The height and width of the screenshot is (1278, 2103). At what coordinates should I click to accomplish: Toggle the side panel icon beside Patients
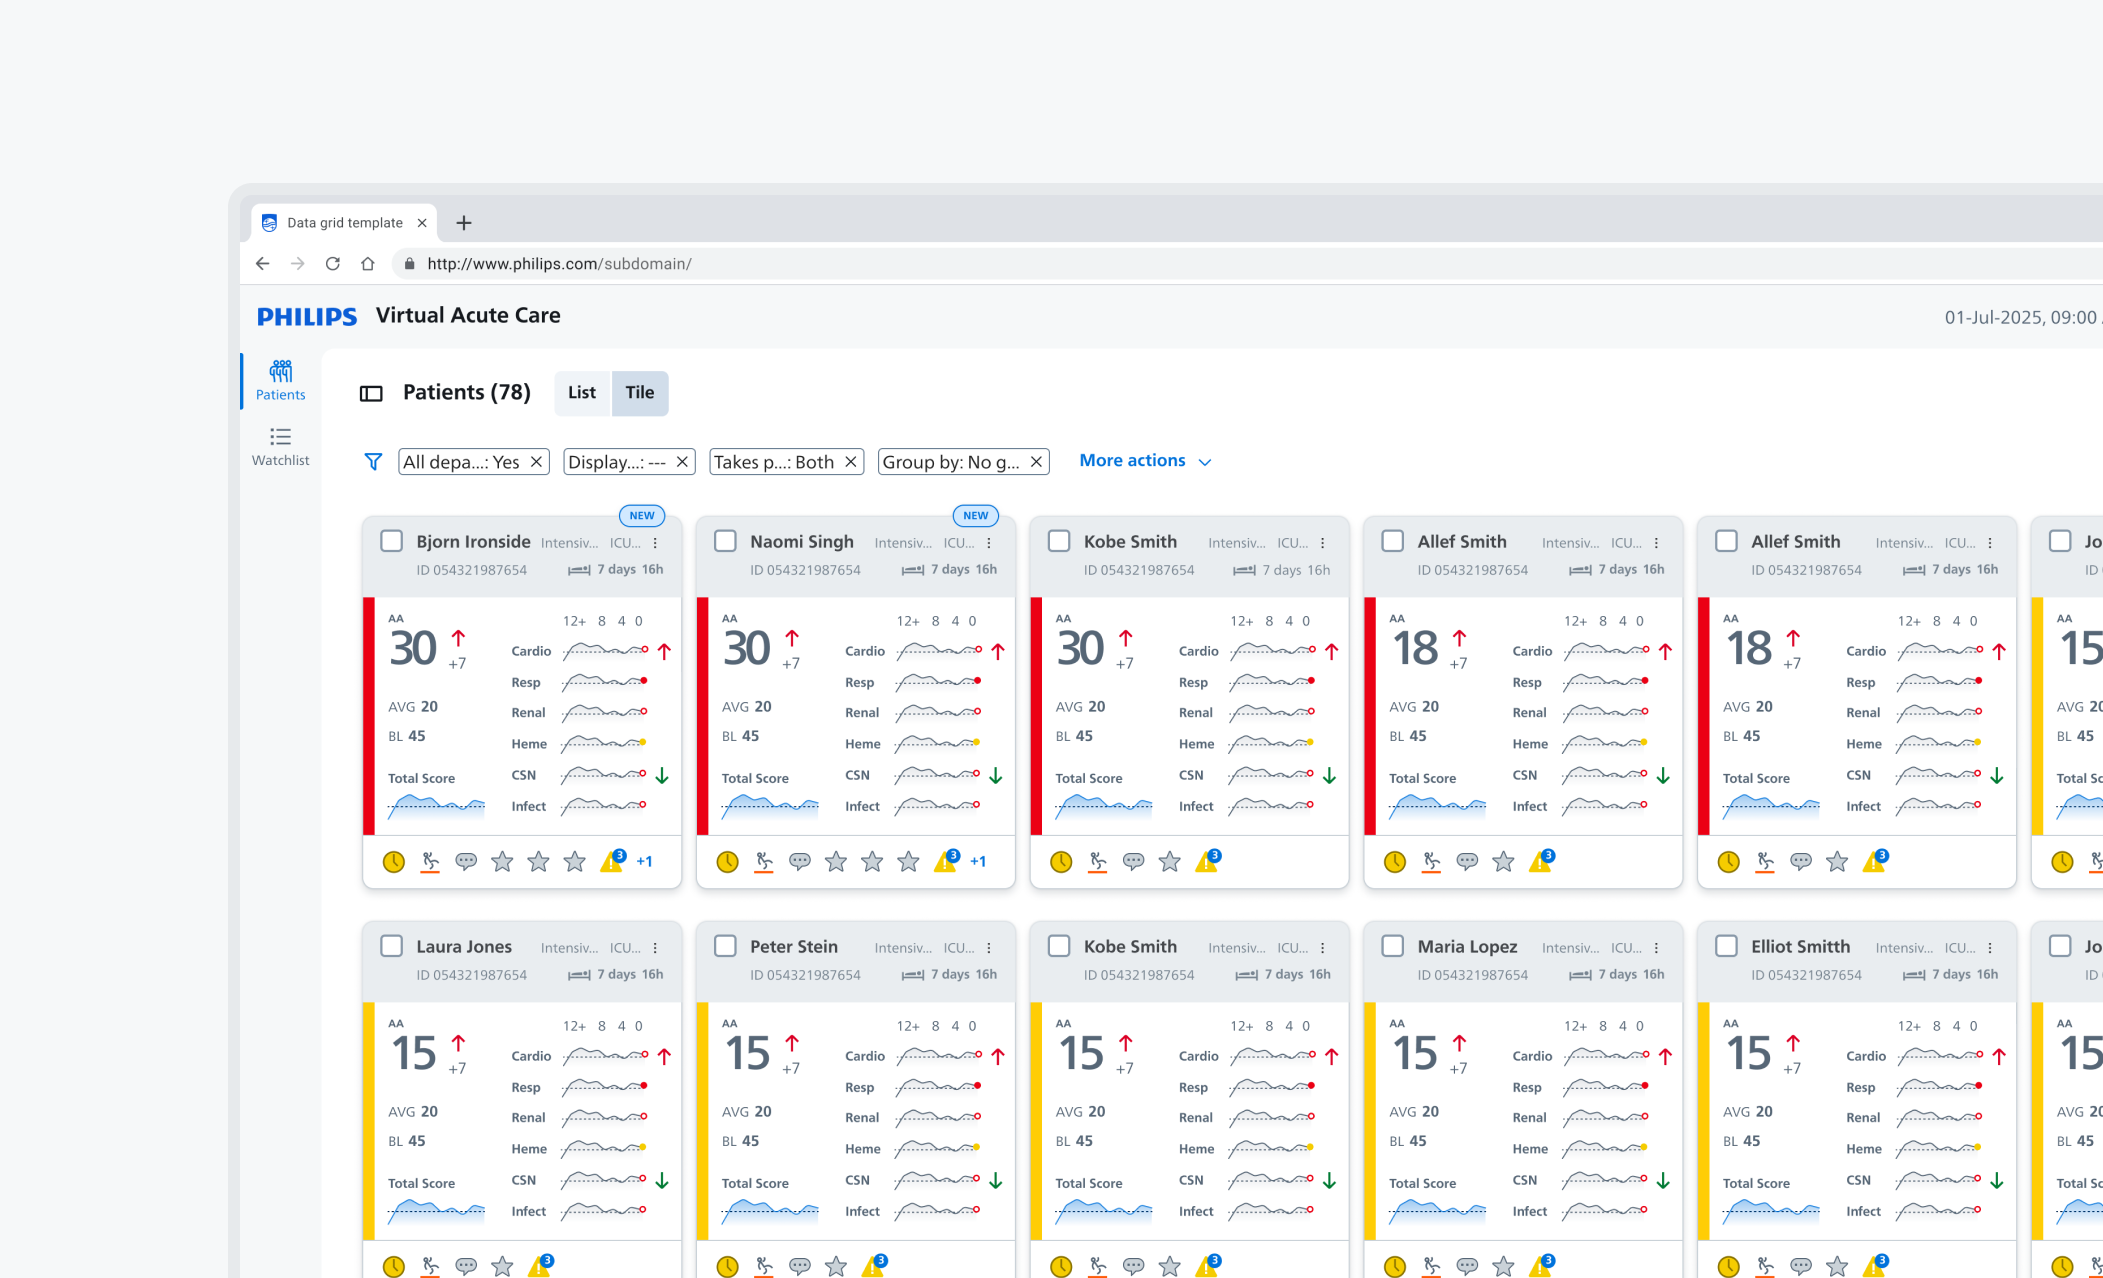[371, 393]
